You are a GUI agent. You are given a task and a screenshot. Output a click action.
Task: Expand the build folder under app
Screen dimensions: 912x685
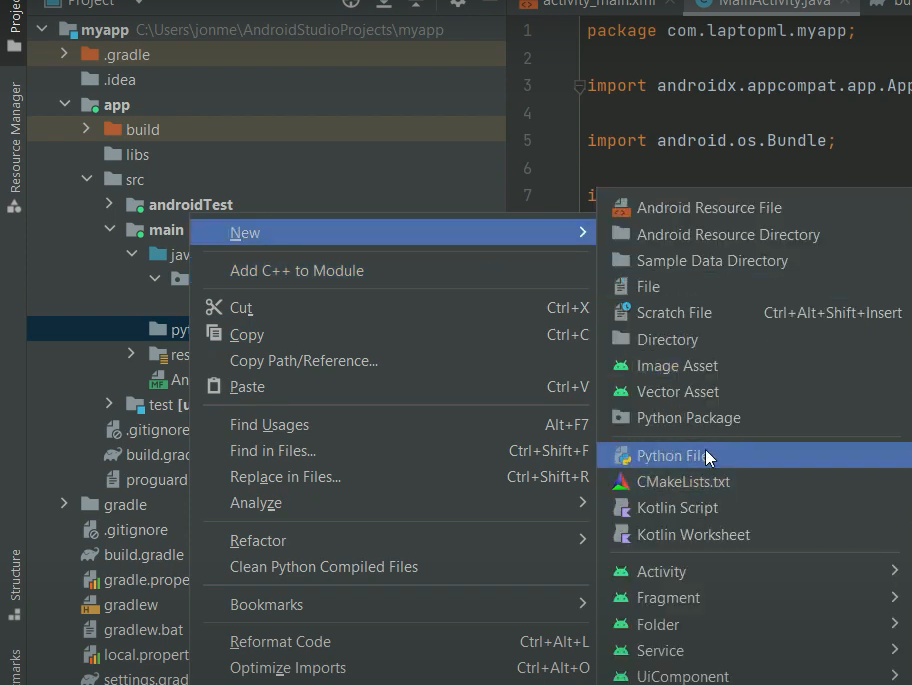(x=87, y=129)
